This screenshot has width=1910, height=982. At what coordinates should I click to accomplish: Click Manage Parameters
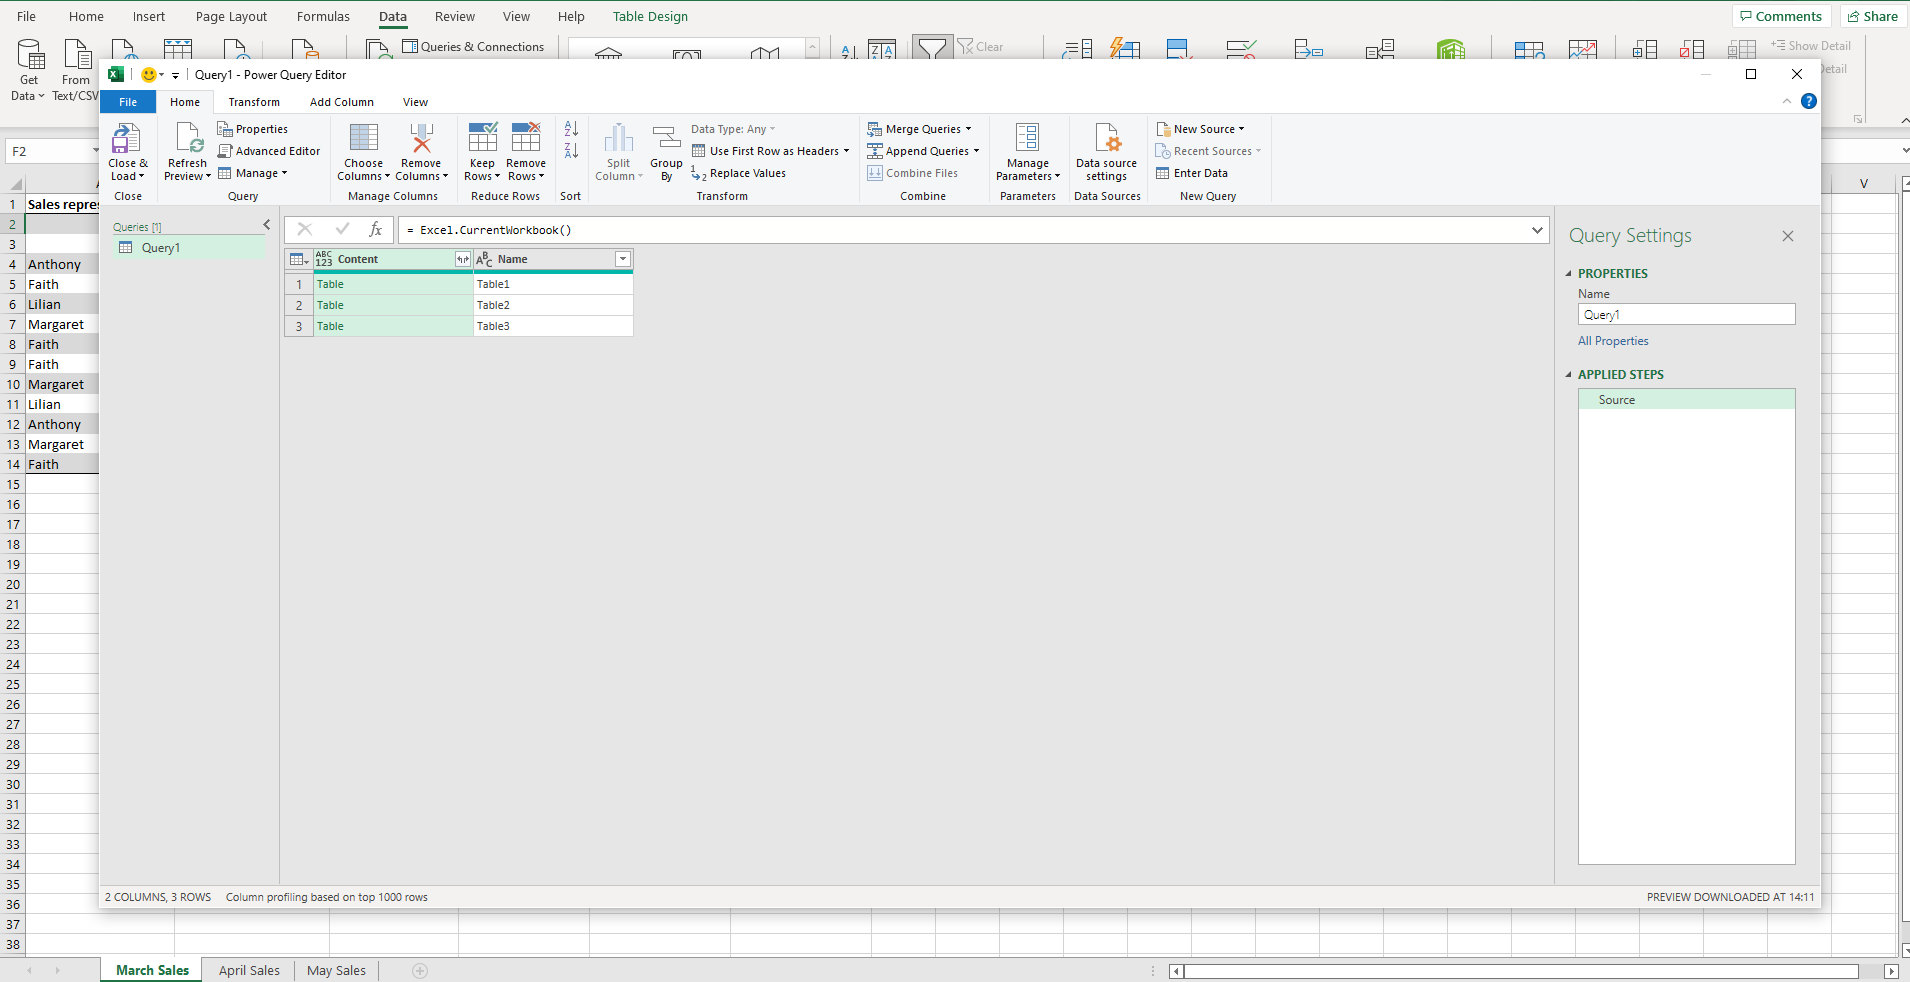[1027, 150]
